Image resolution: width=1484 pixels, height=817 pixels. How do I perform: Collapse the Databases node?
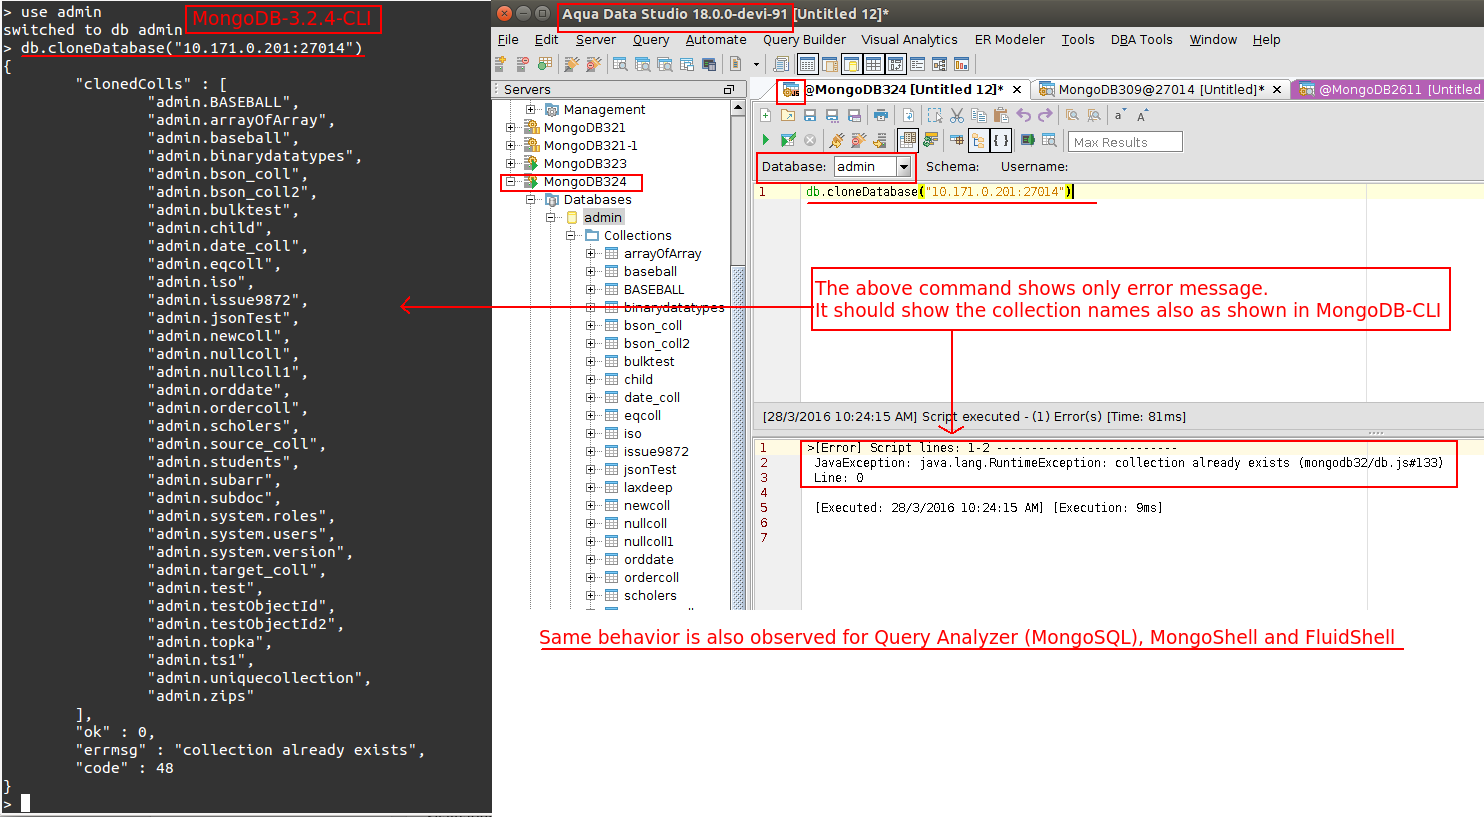[x=530, y=199]
